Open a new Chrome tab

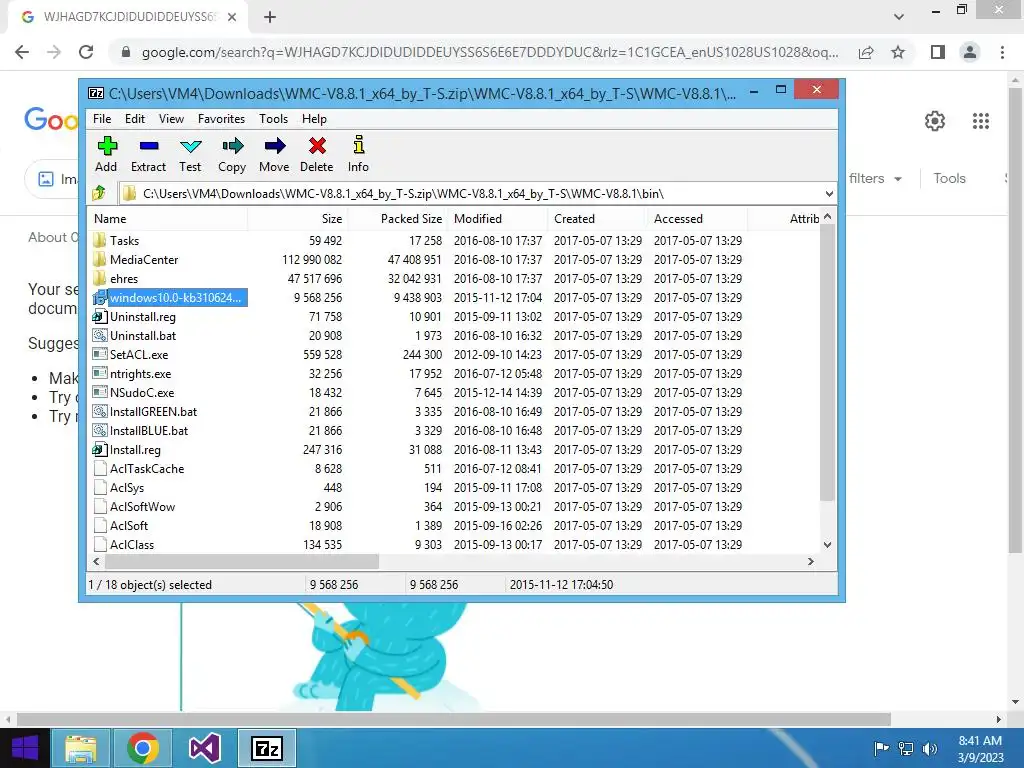[270, 18]
